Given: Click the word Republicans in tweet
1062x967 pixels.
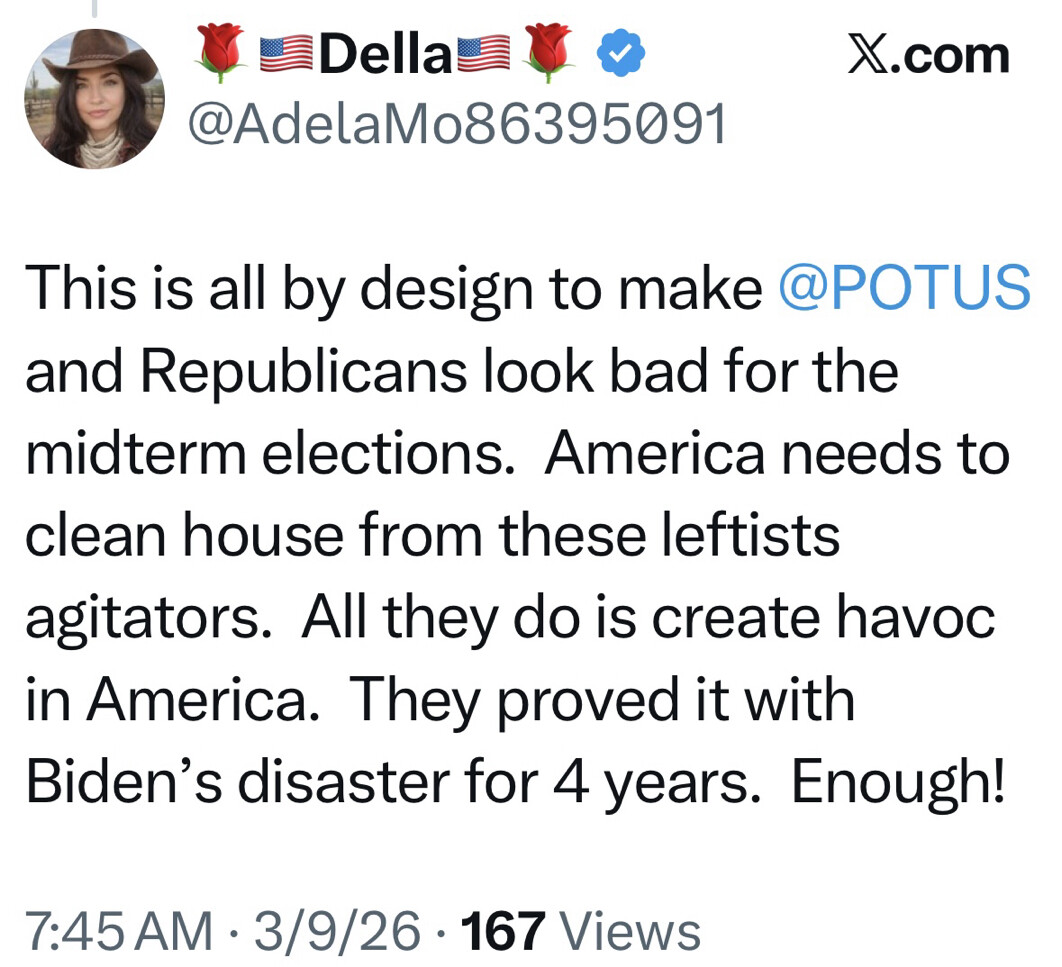Looking at the screenshot, I should (x=303, y=371).
